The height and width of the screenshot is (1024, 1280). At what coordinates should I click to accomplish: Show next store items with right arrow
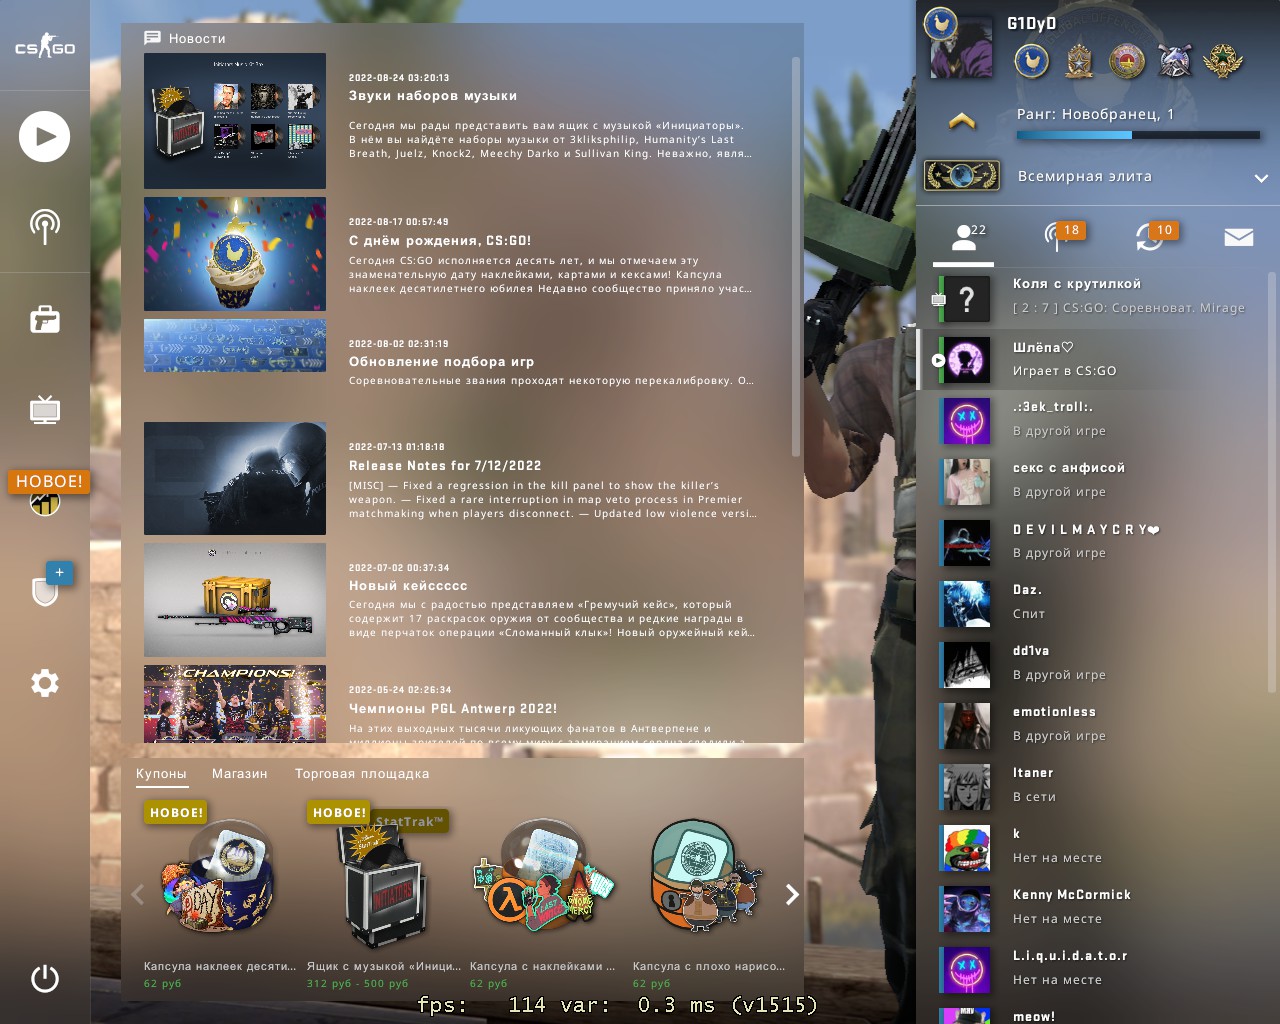point(792,894)
